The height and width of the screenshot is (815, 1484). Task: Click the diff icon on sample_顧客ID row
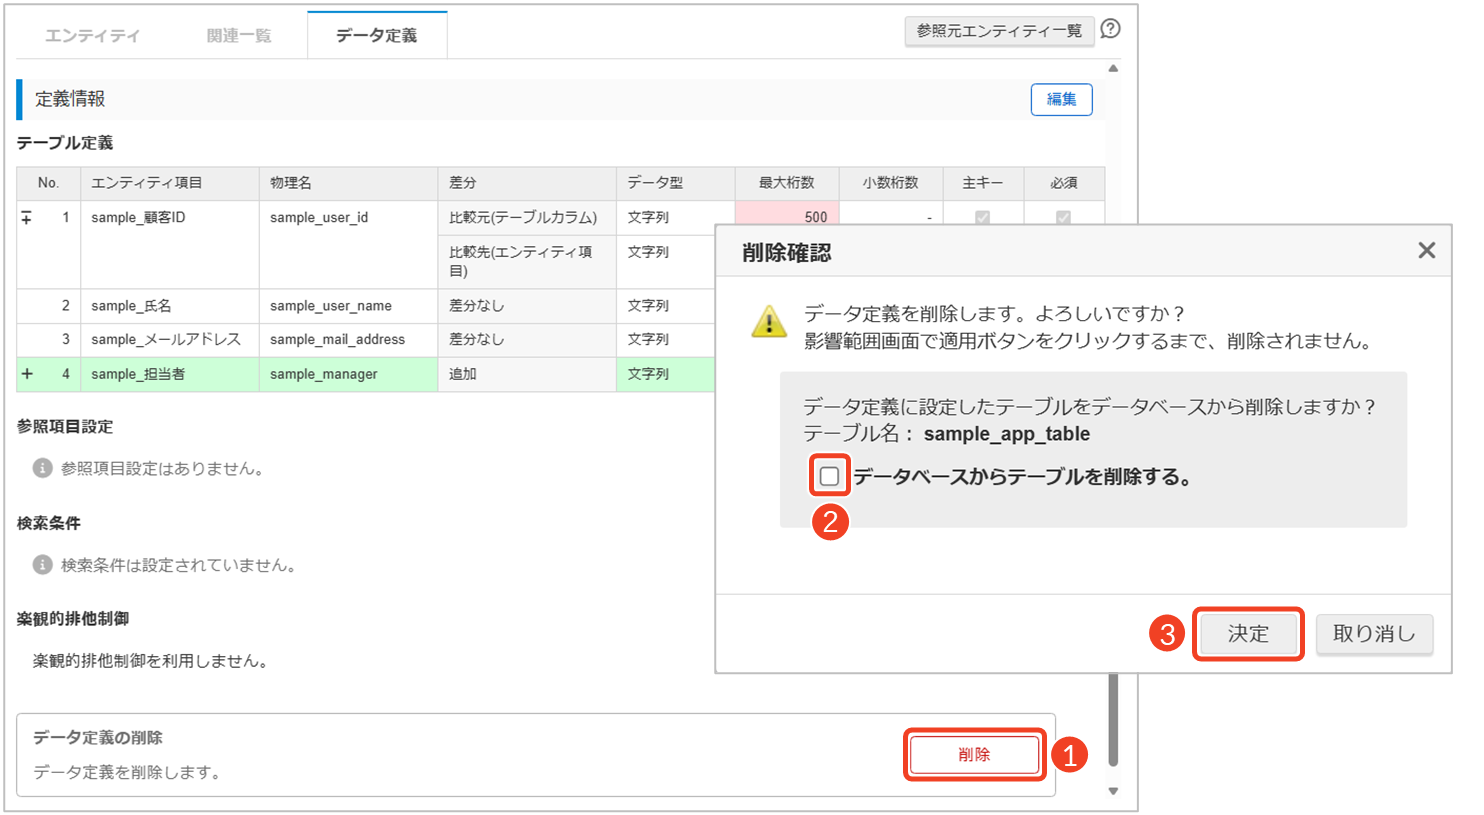tap(27, 217)
